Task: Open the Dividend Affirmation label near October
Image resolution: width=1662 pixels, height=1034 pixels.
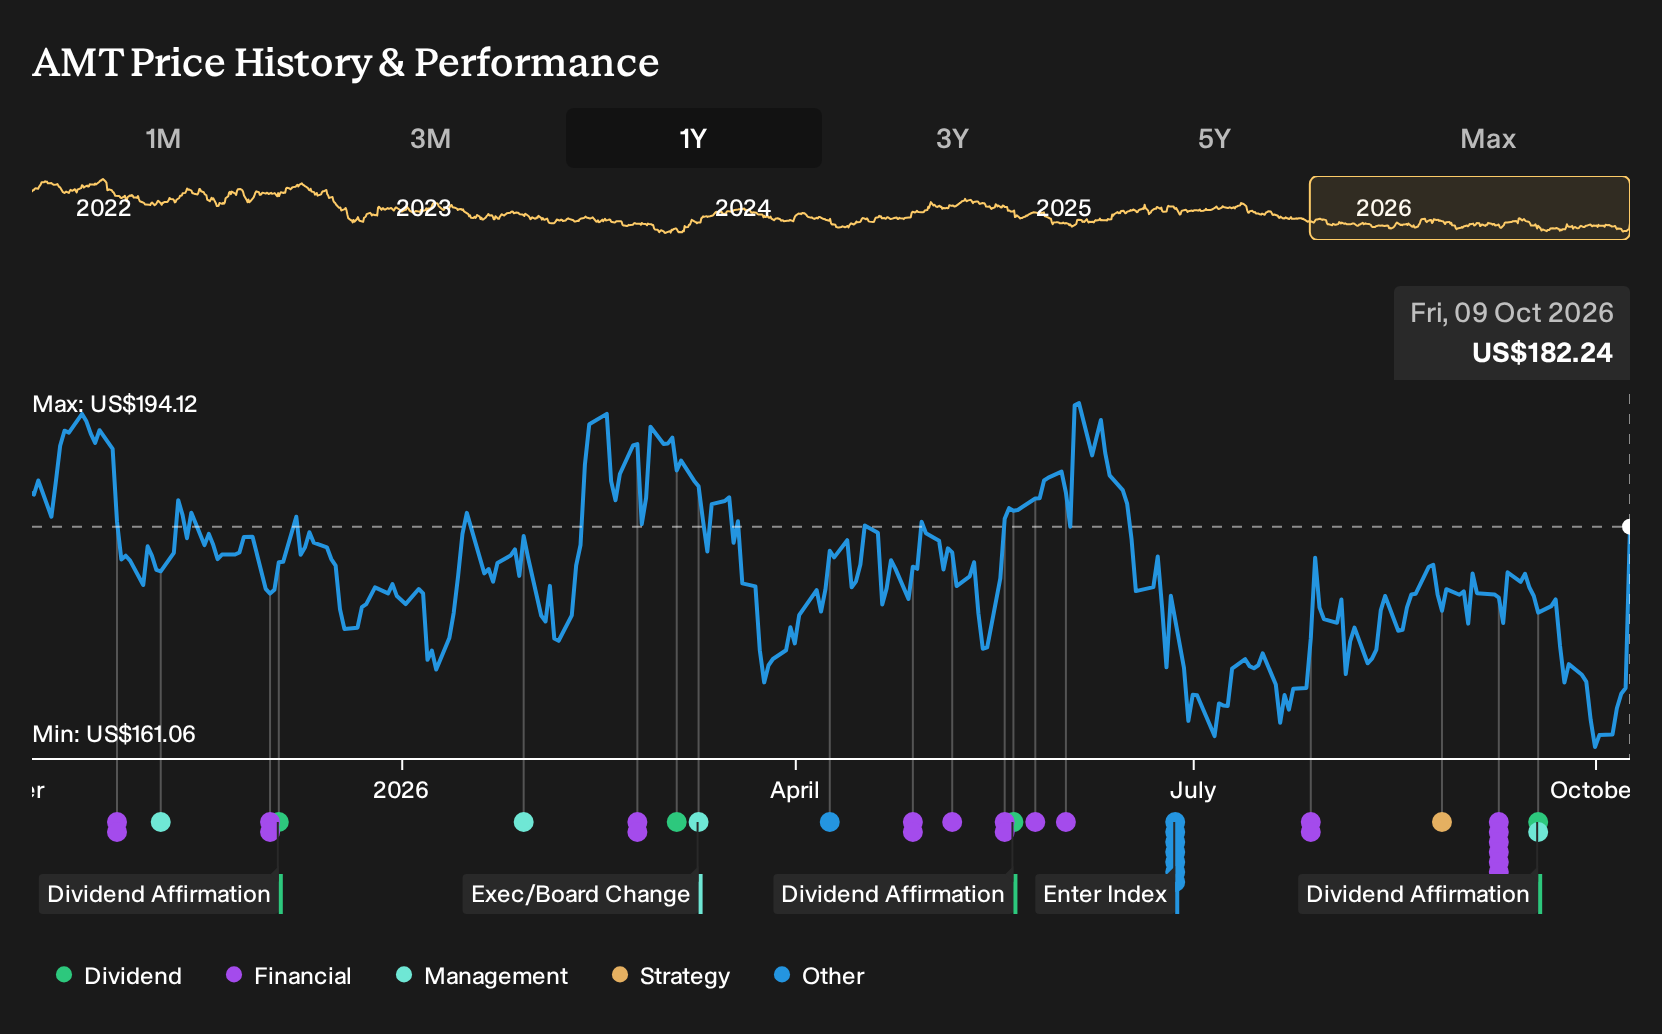Action: (1419, 894)
